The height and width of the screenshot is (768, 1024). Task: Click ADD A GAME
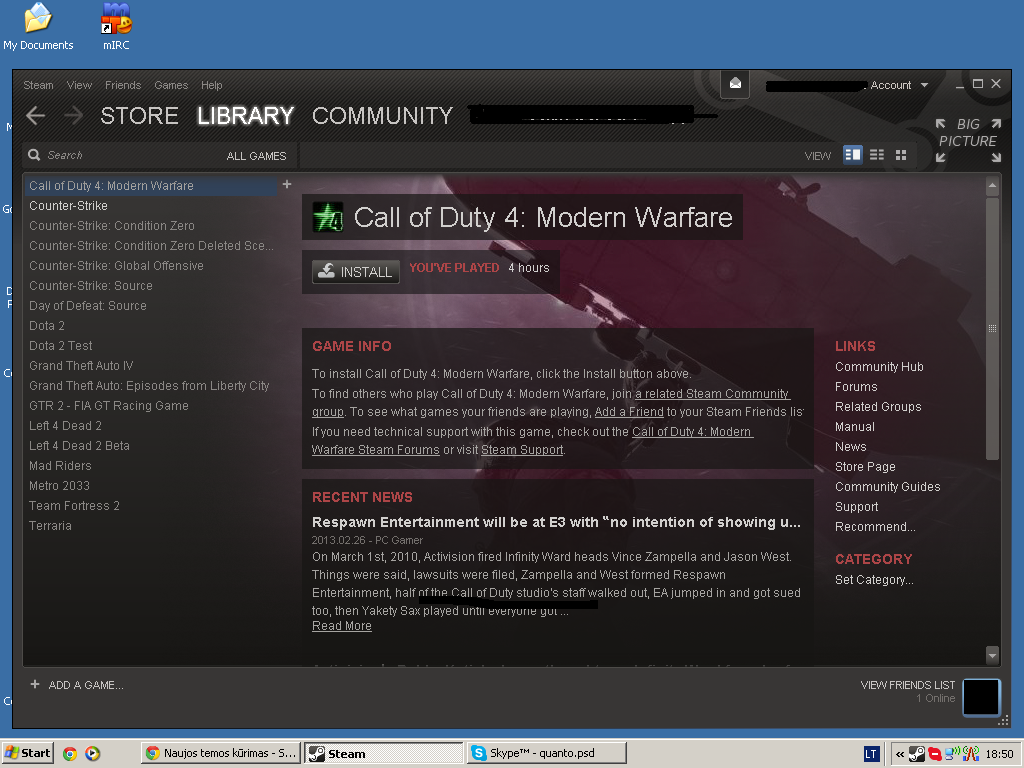[86, 685]
